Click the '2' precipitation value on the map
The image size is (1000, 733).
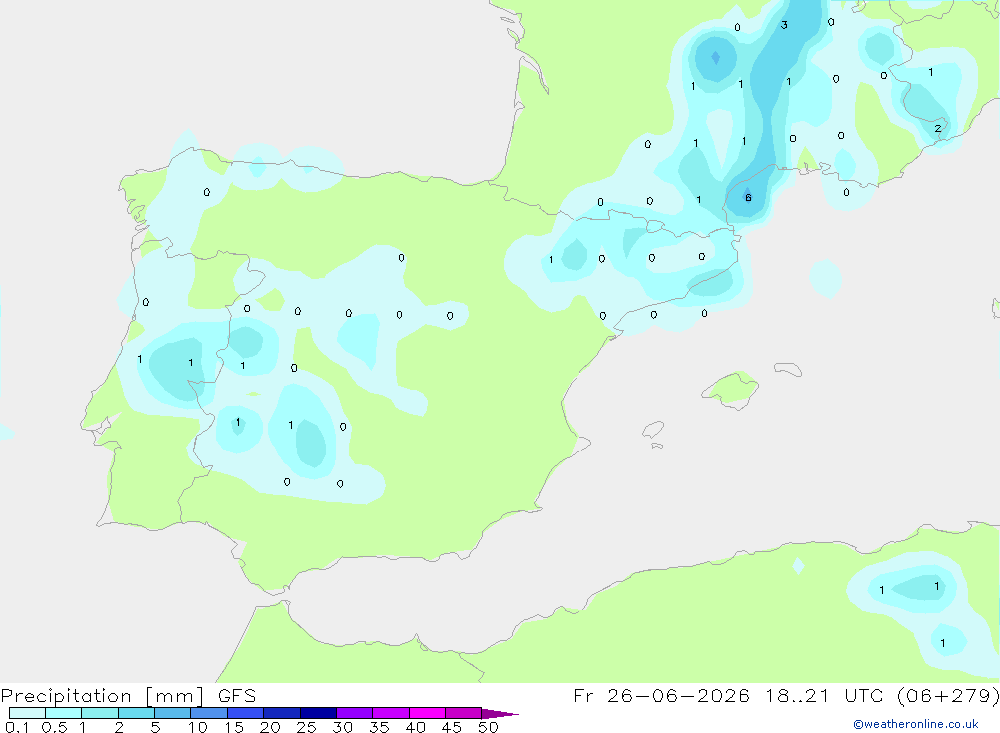coord(938,128)
